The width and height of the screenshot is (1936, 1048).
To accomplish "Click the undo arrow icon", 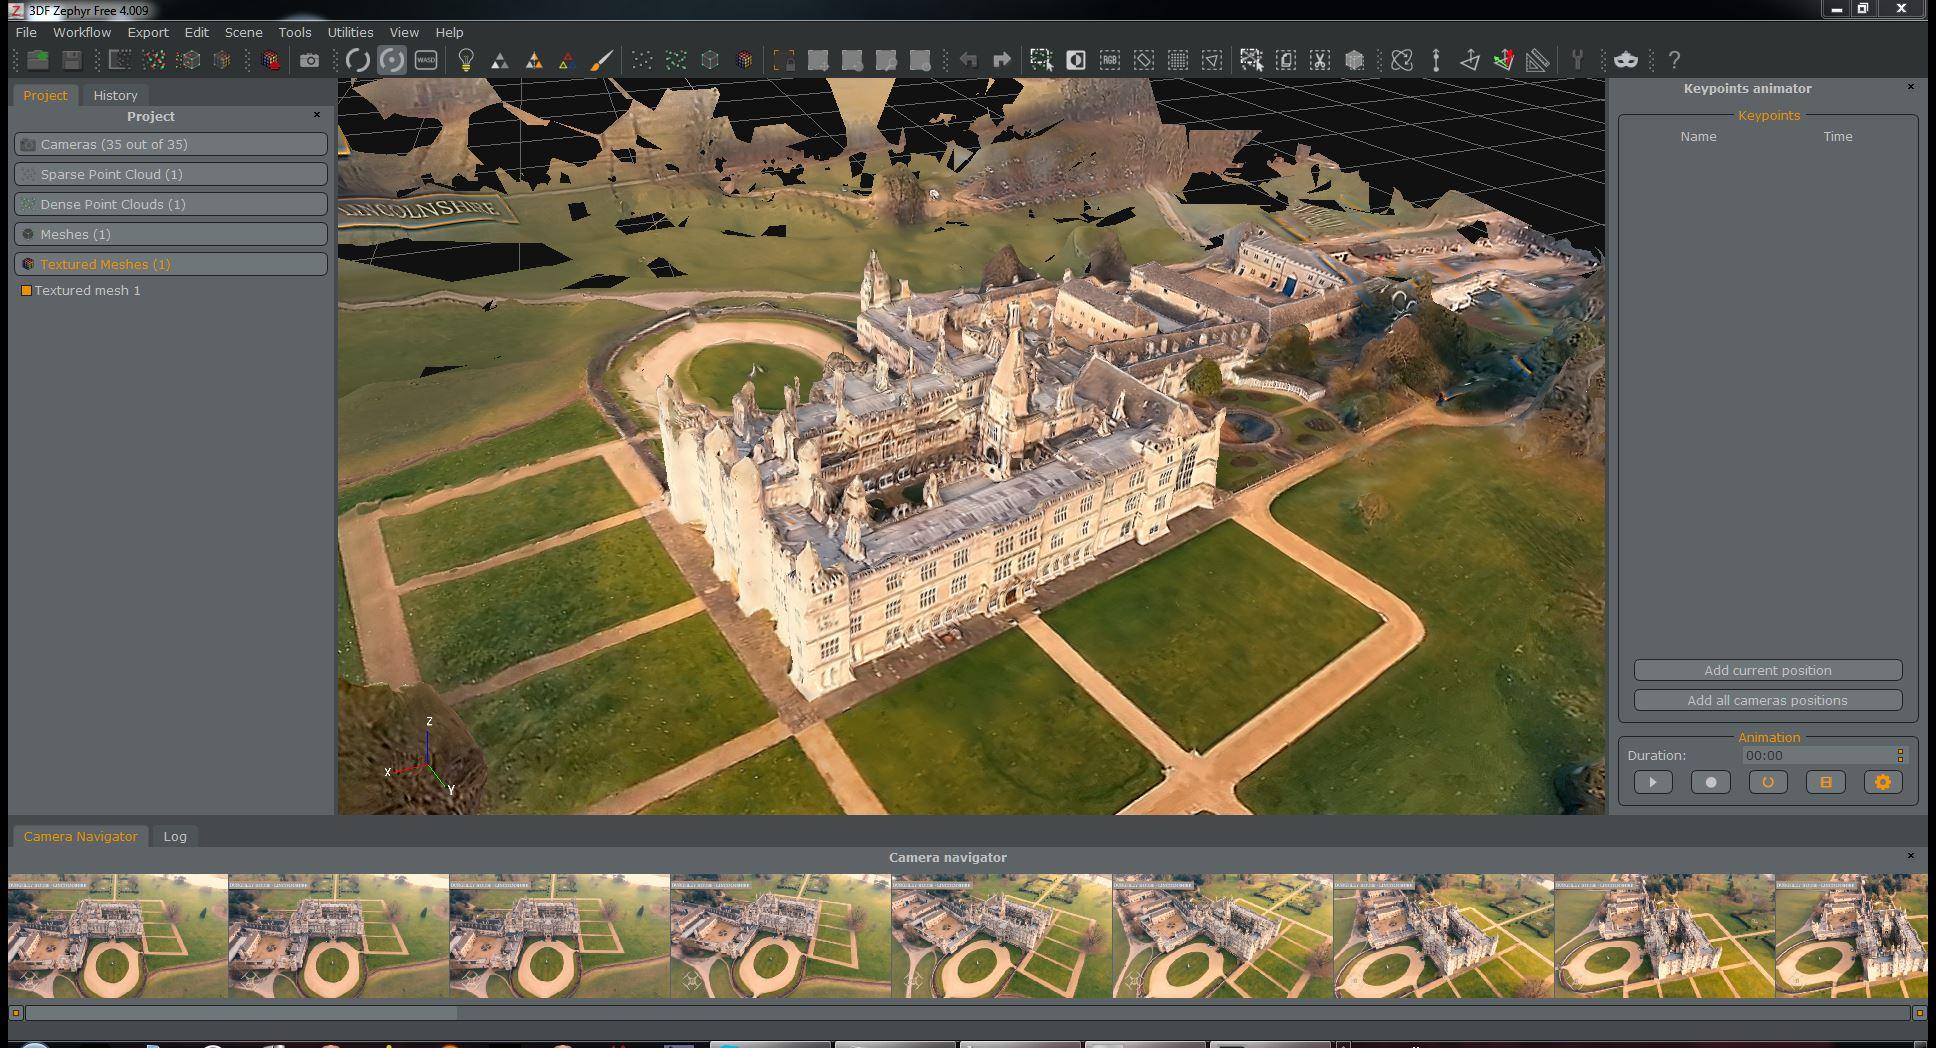I will pyautogui.click(x=968, y=60).
